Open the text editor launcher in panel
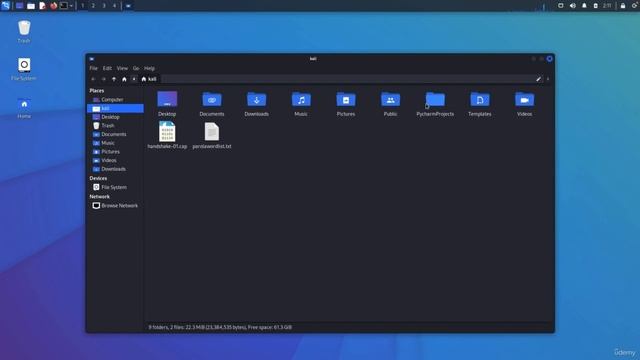Viewport: 640px width, 360px height. [x=42, y=6]
